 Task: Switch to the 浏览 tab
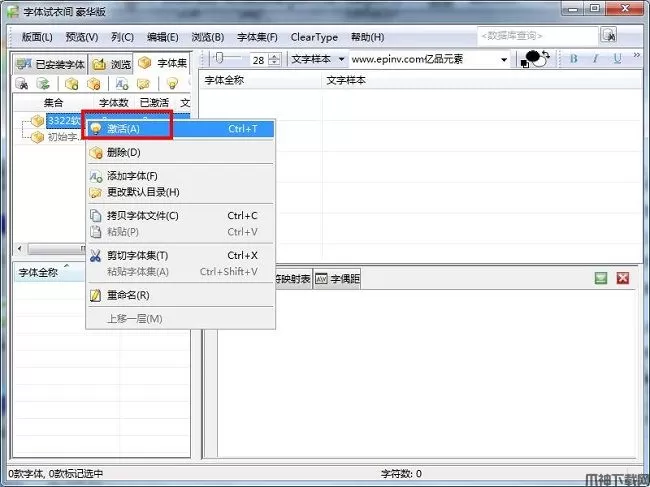click(111, 64)
